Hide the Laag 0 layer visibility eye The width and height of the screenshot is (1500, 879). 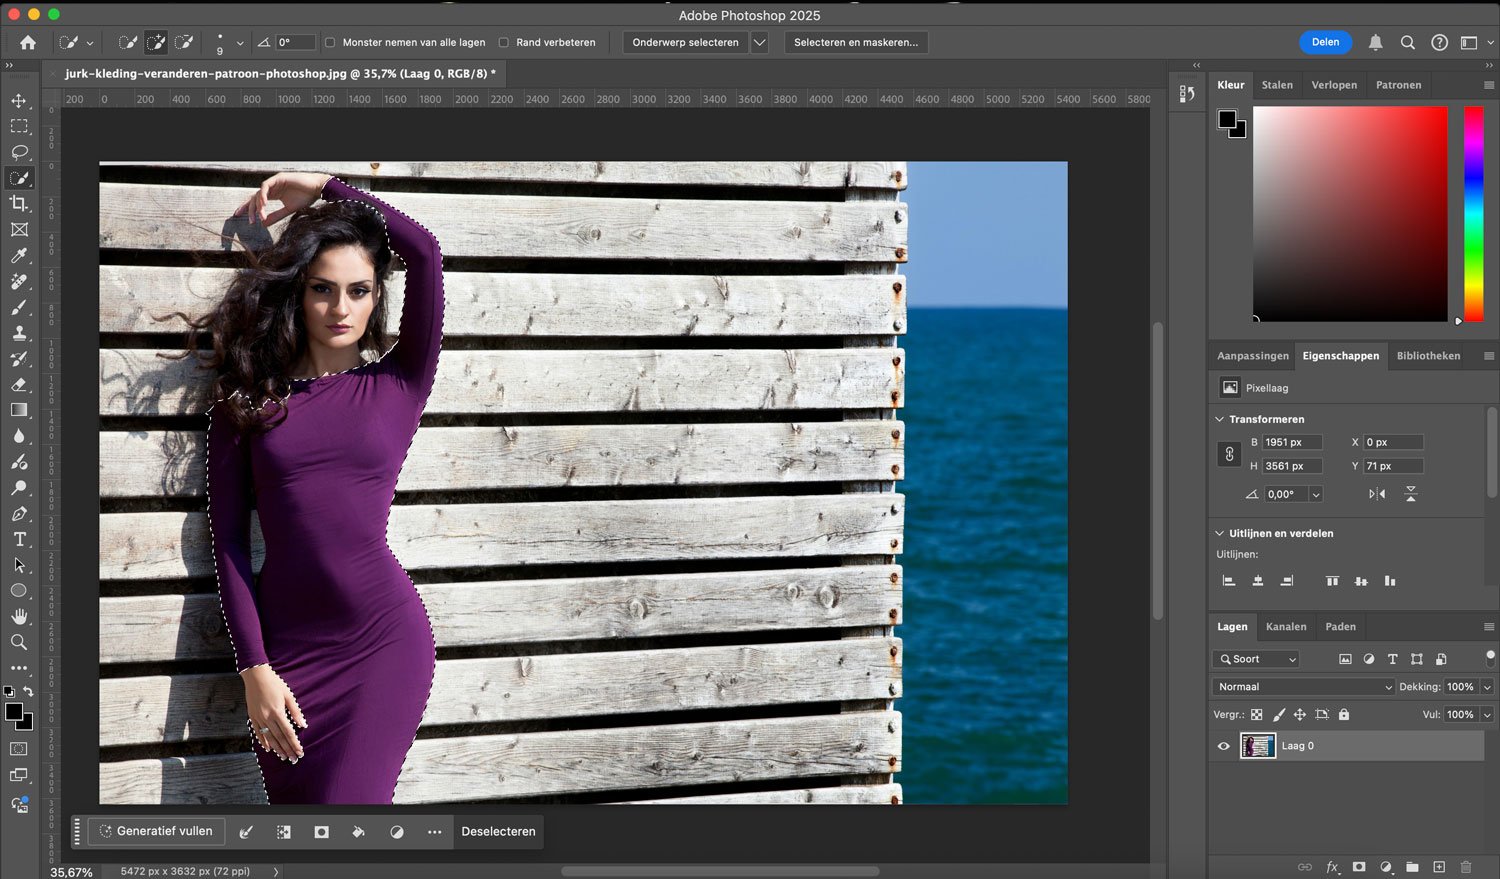tap(1223, 746)
